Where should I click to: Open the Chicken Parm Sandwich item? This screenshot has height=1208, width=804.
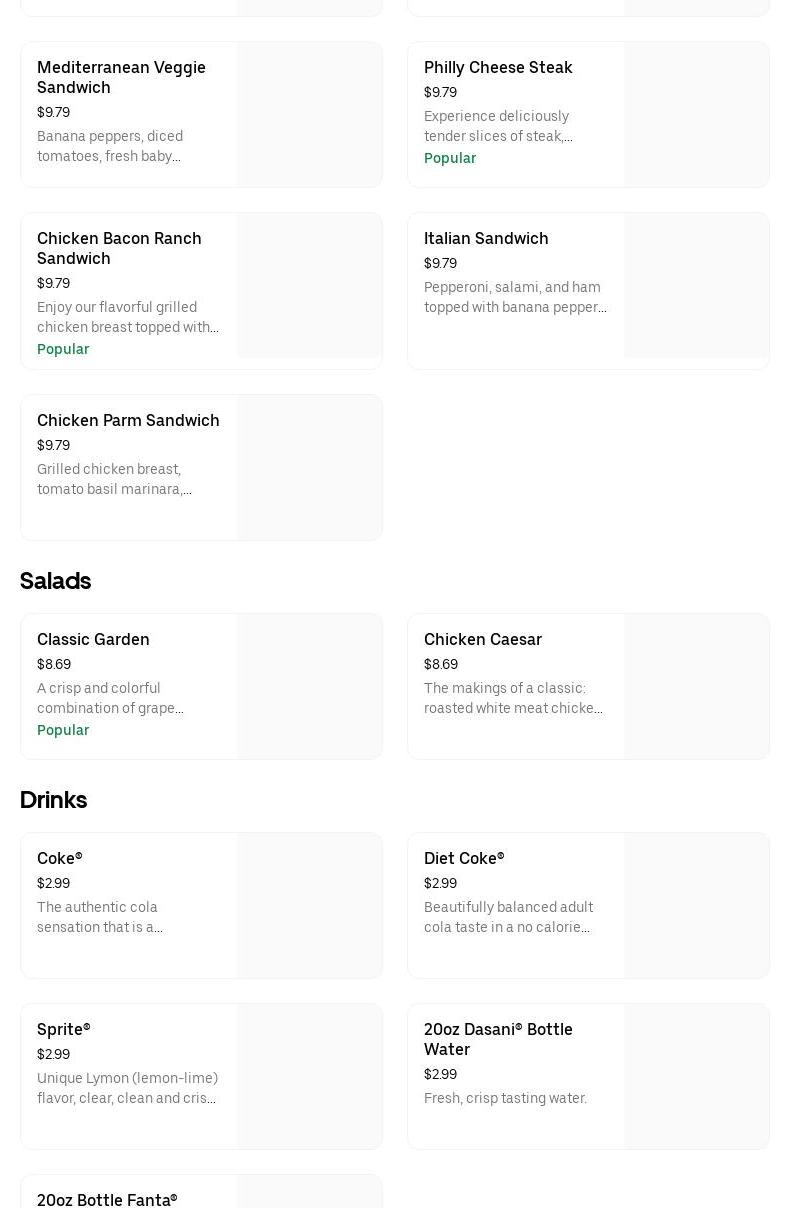pyautogui.click(x=128, y=421)
